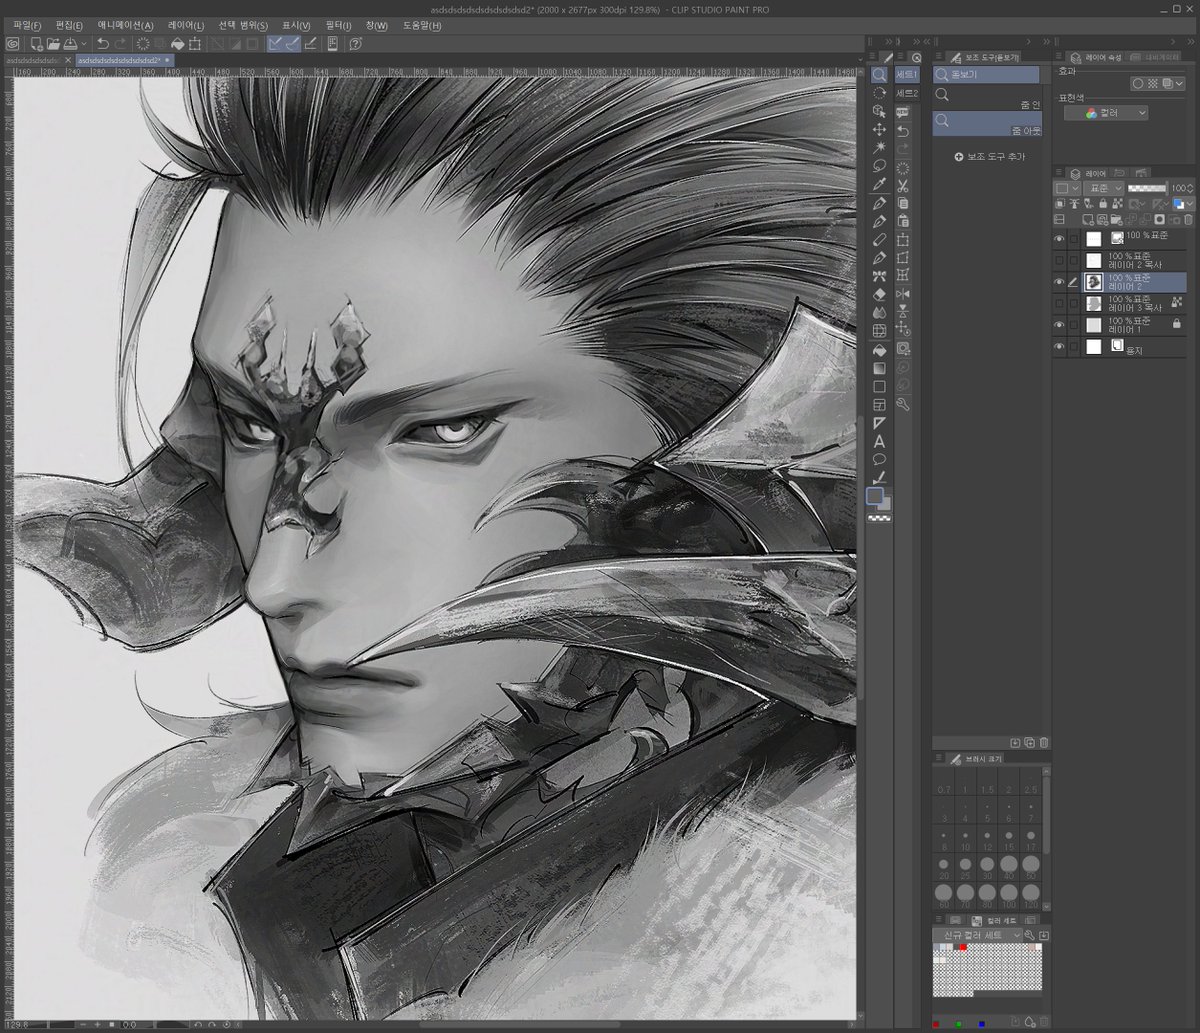1200x1033 pixels.
Task: Open layer color change dropdown with blue square
Action: pos(1183,204)
